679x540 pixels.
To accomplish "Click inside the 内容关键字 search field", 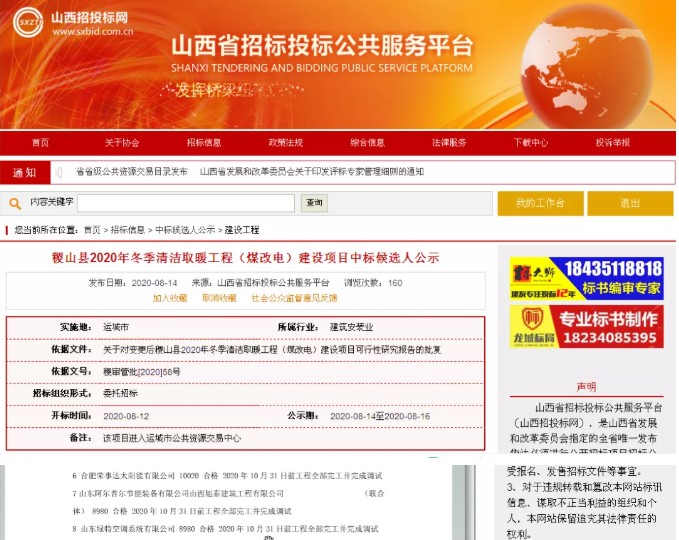I will [x=186, y=203].
